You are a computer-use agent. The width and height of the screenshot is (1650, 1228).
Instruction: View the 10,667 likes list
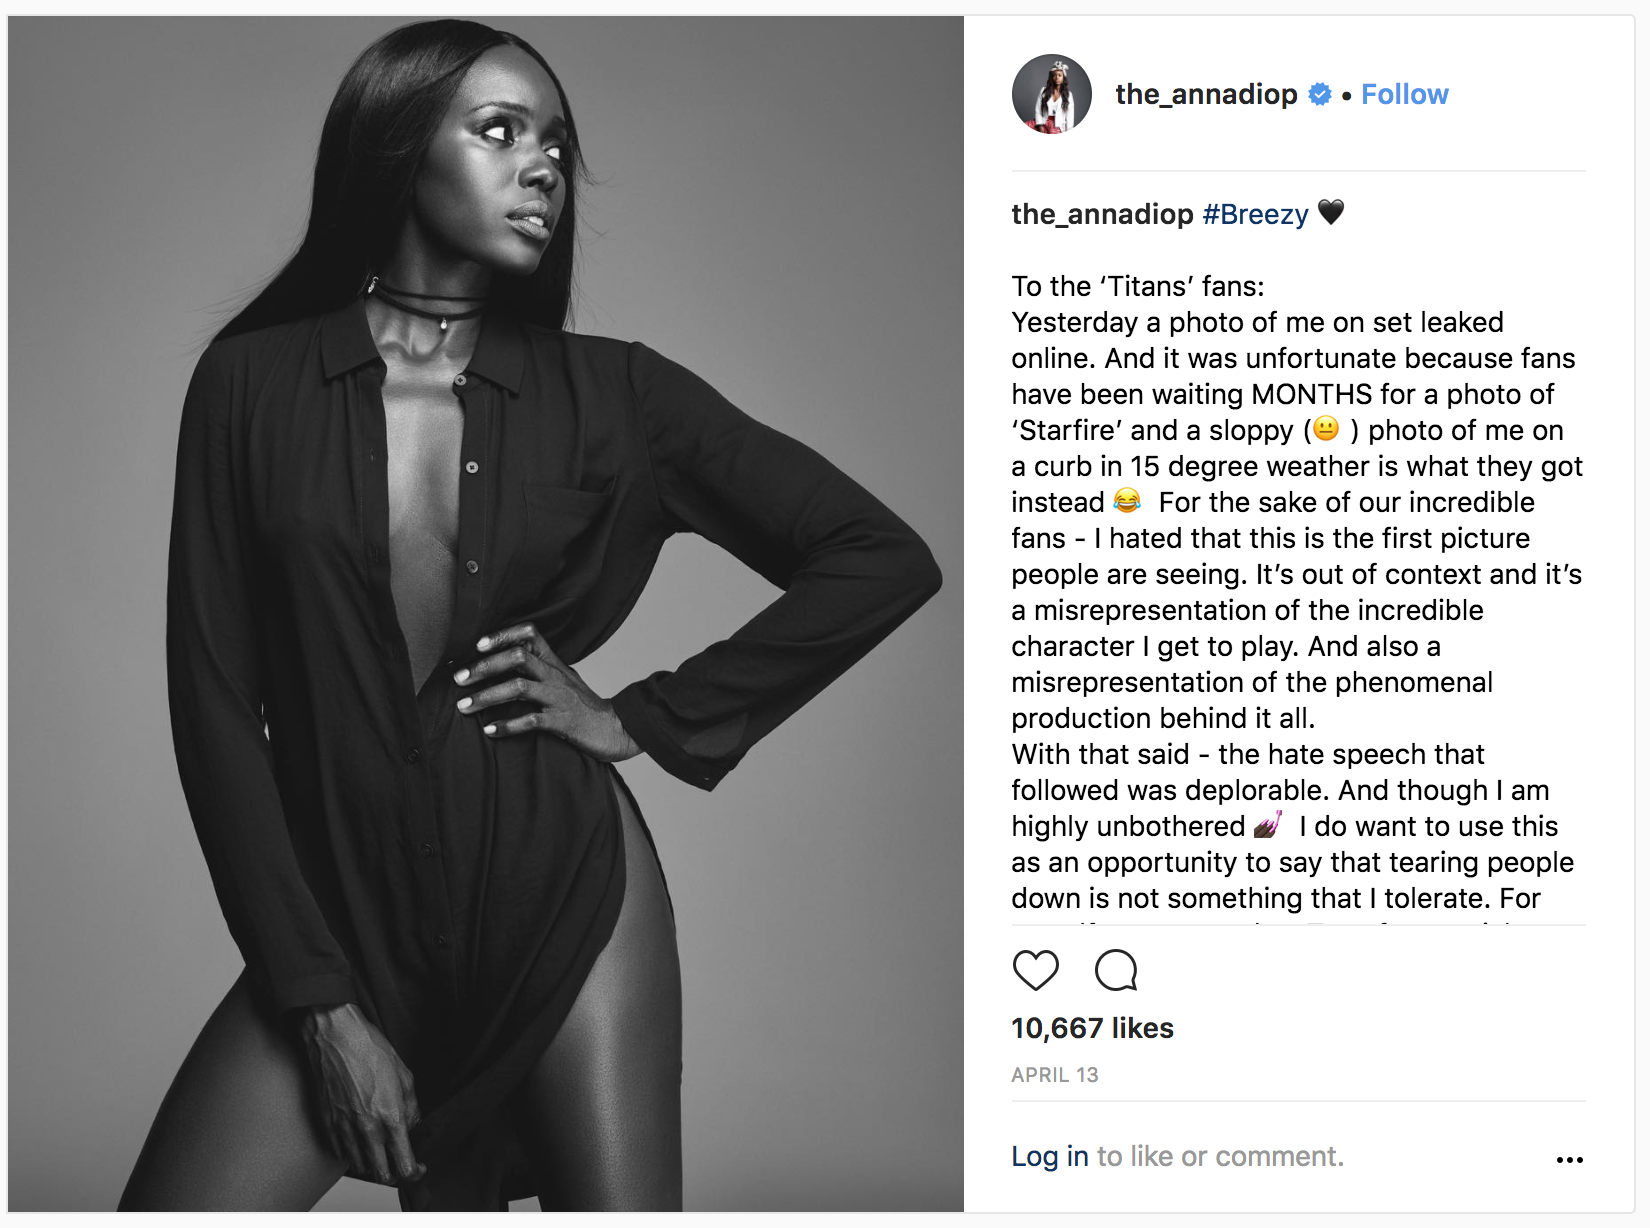click(1092, 1028)
